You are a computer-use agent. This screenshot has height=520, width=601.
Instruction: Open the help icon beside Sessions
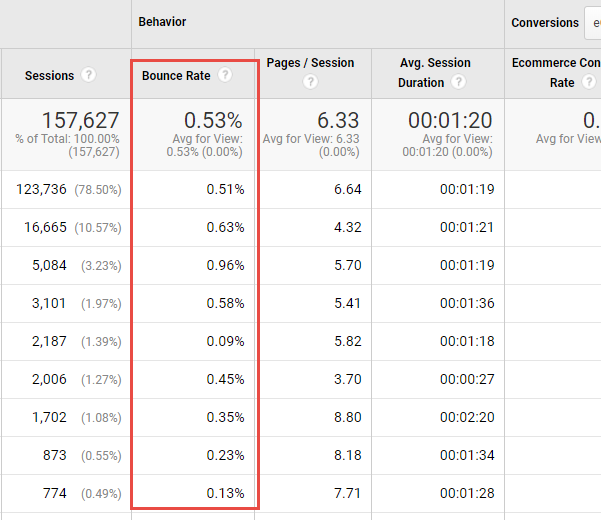coord(89,75)
